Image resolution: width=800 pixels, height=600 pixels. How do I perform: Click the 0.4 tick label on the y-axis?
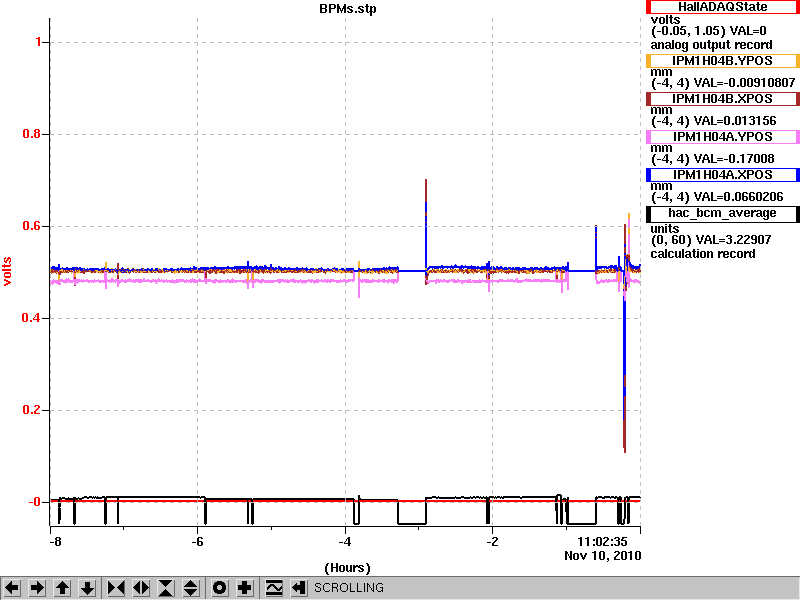[32, 318]
